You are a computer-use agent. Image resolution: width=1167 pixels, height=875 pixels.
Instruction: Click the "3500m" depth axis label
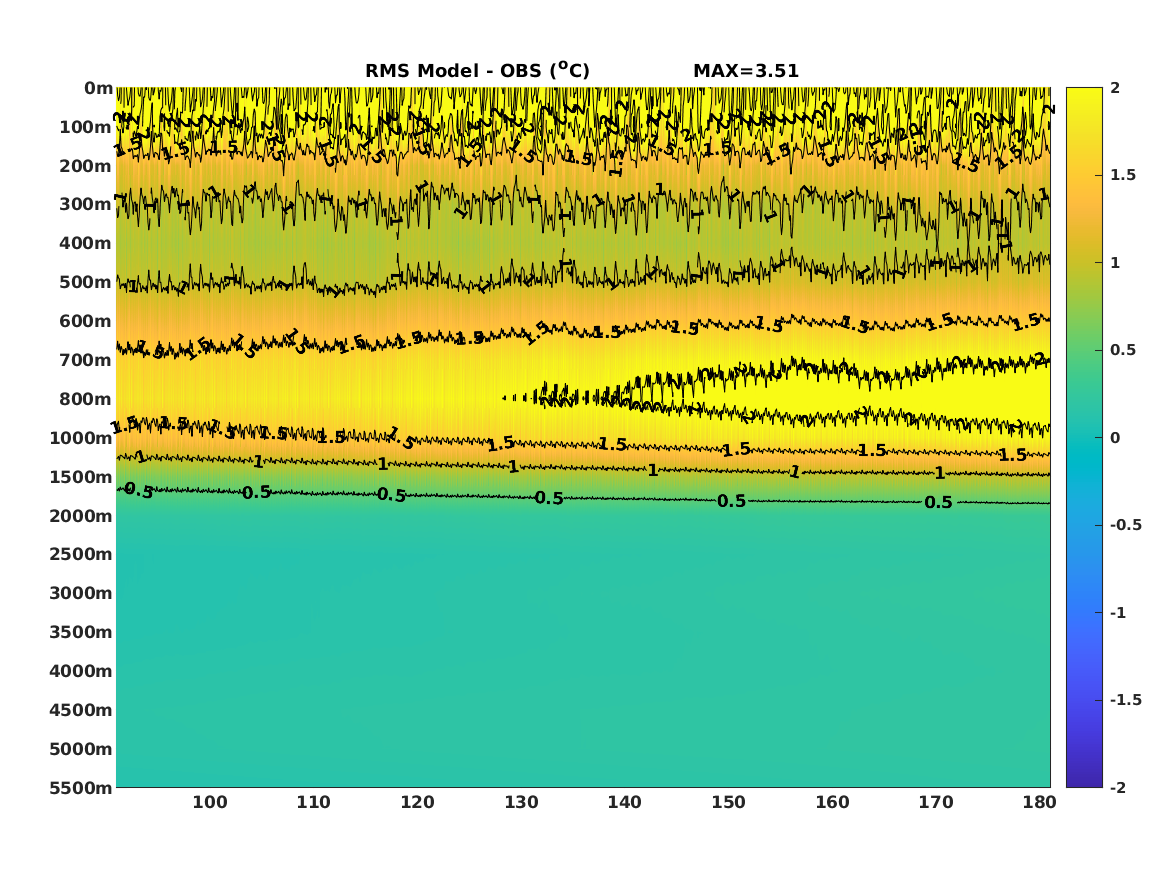[81, 632]
